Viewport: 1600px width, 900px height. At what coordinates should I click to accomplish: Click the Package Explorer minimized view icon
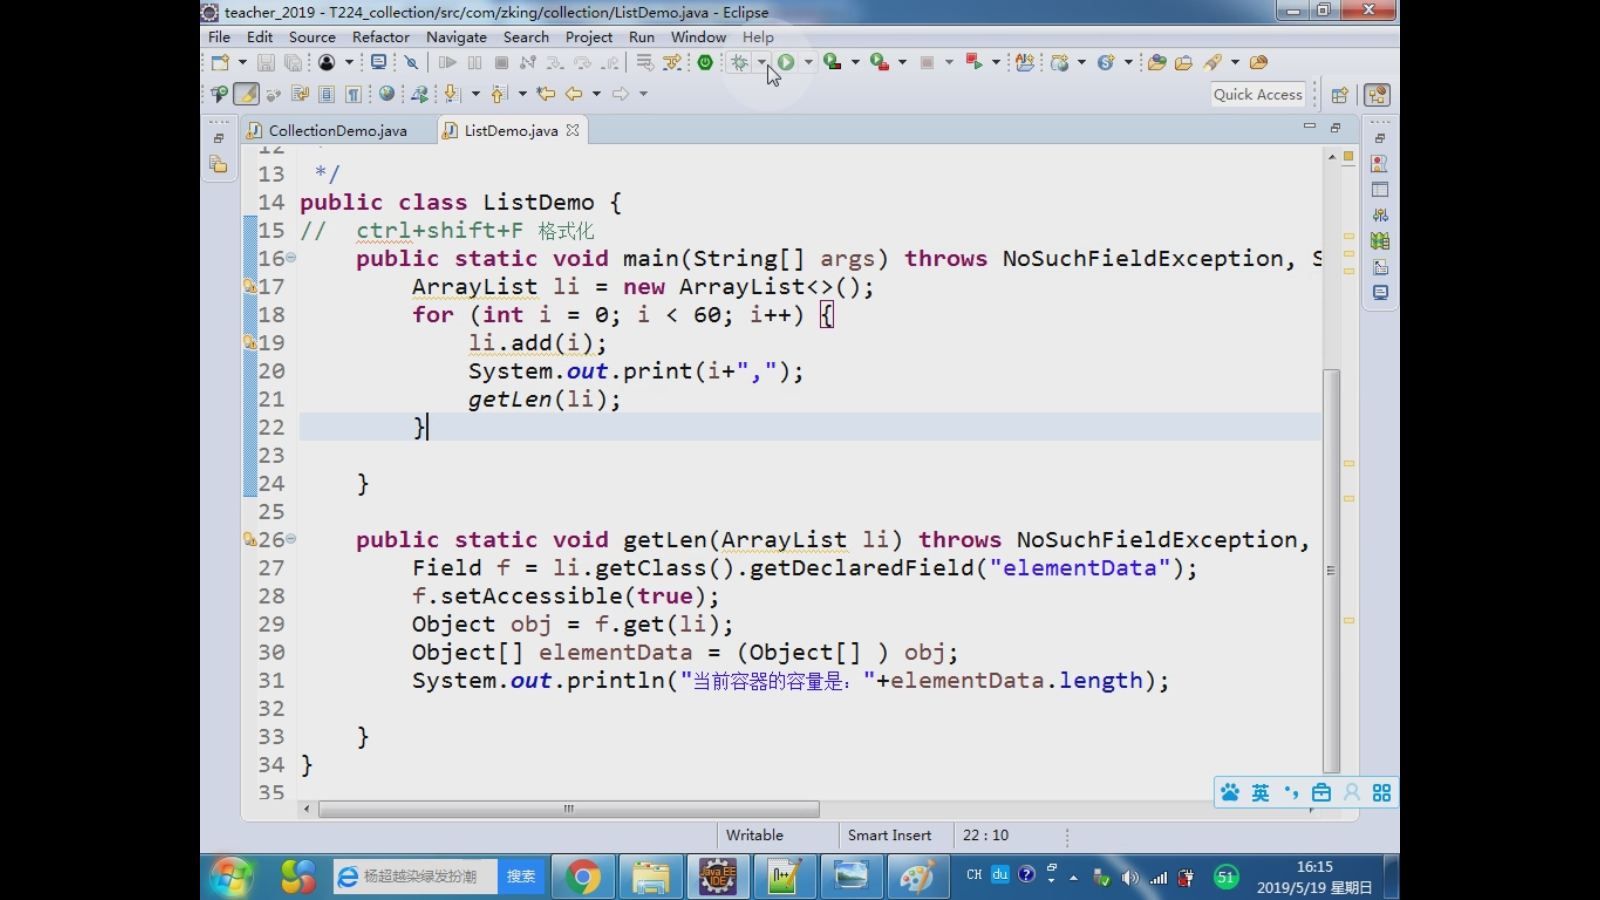pos(218,164)
